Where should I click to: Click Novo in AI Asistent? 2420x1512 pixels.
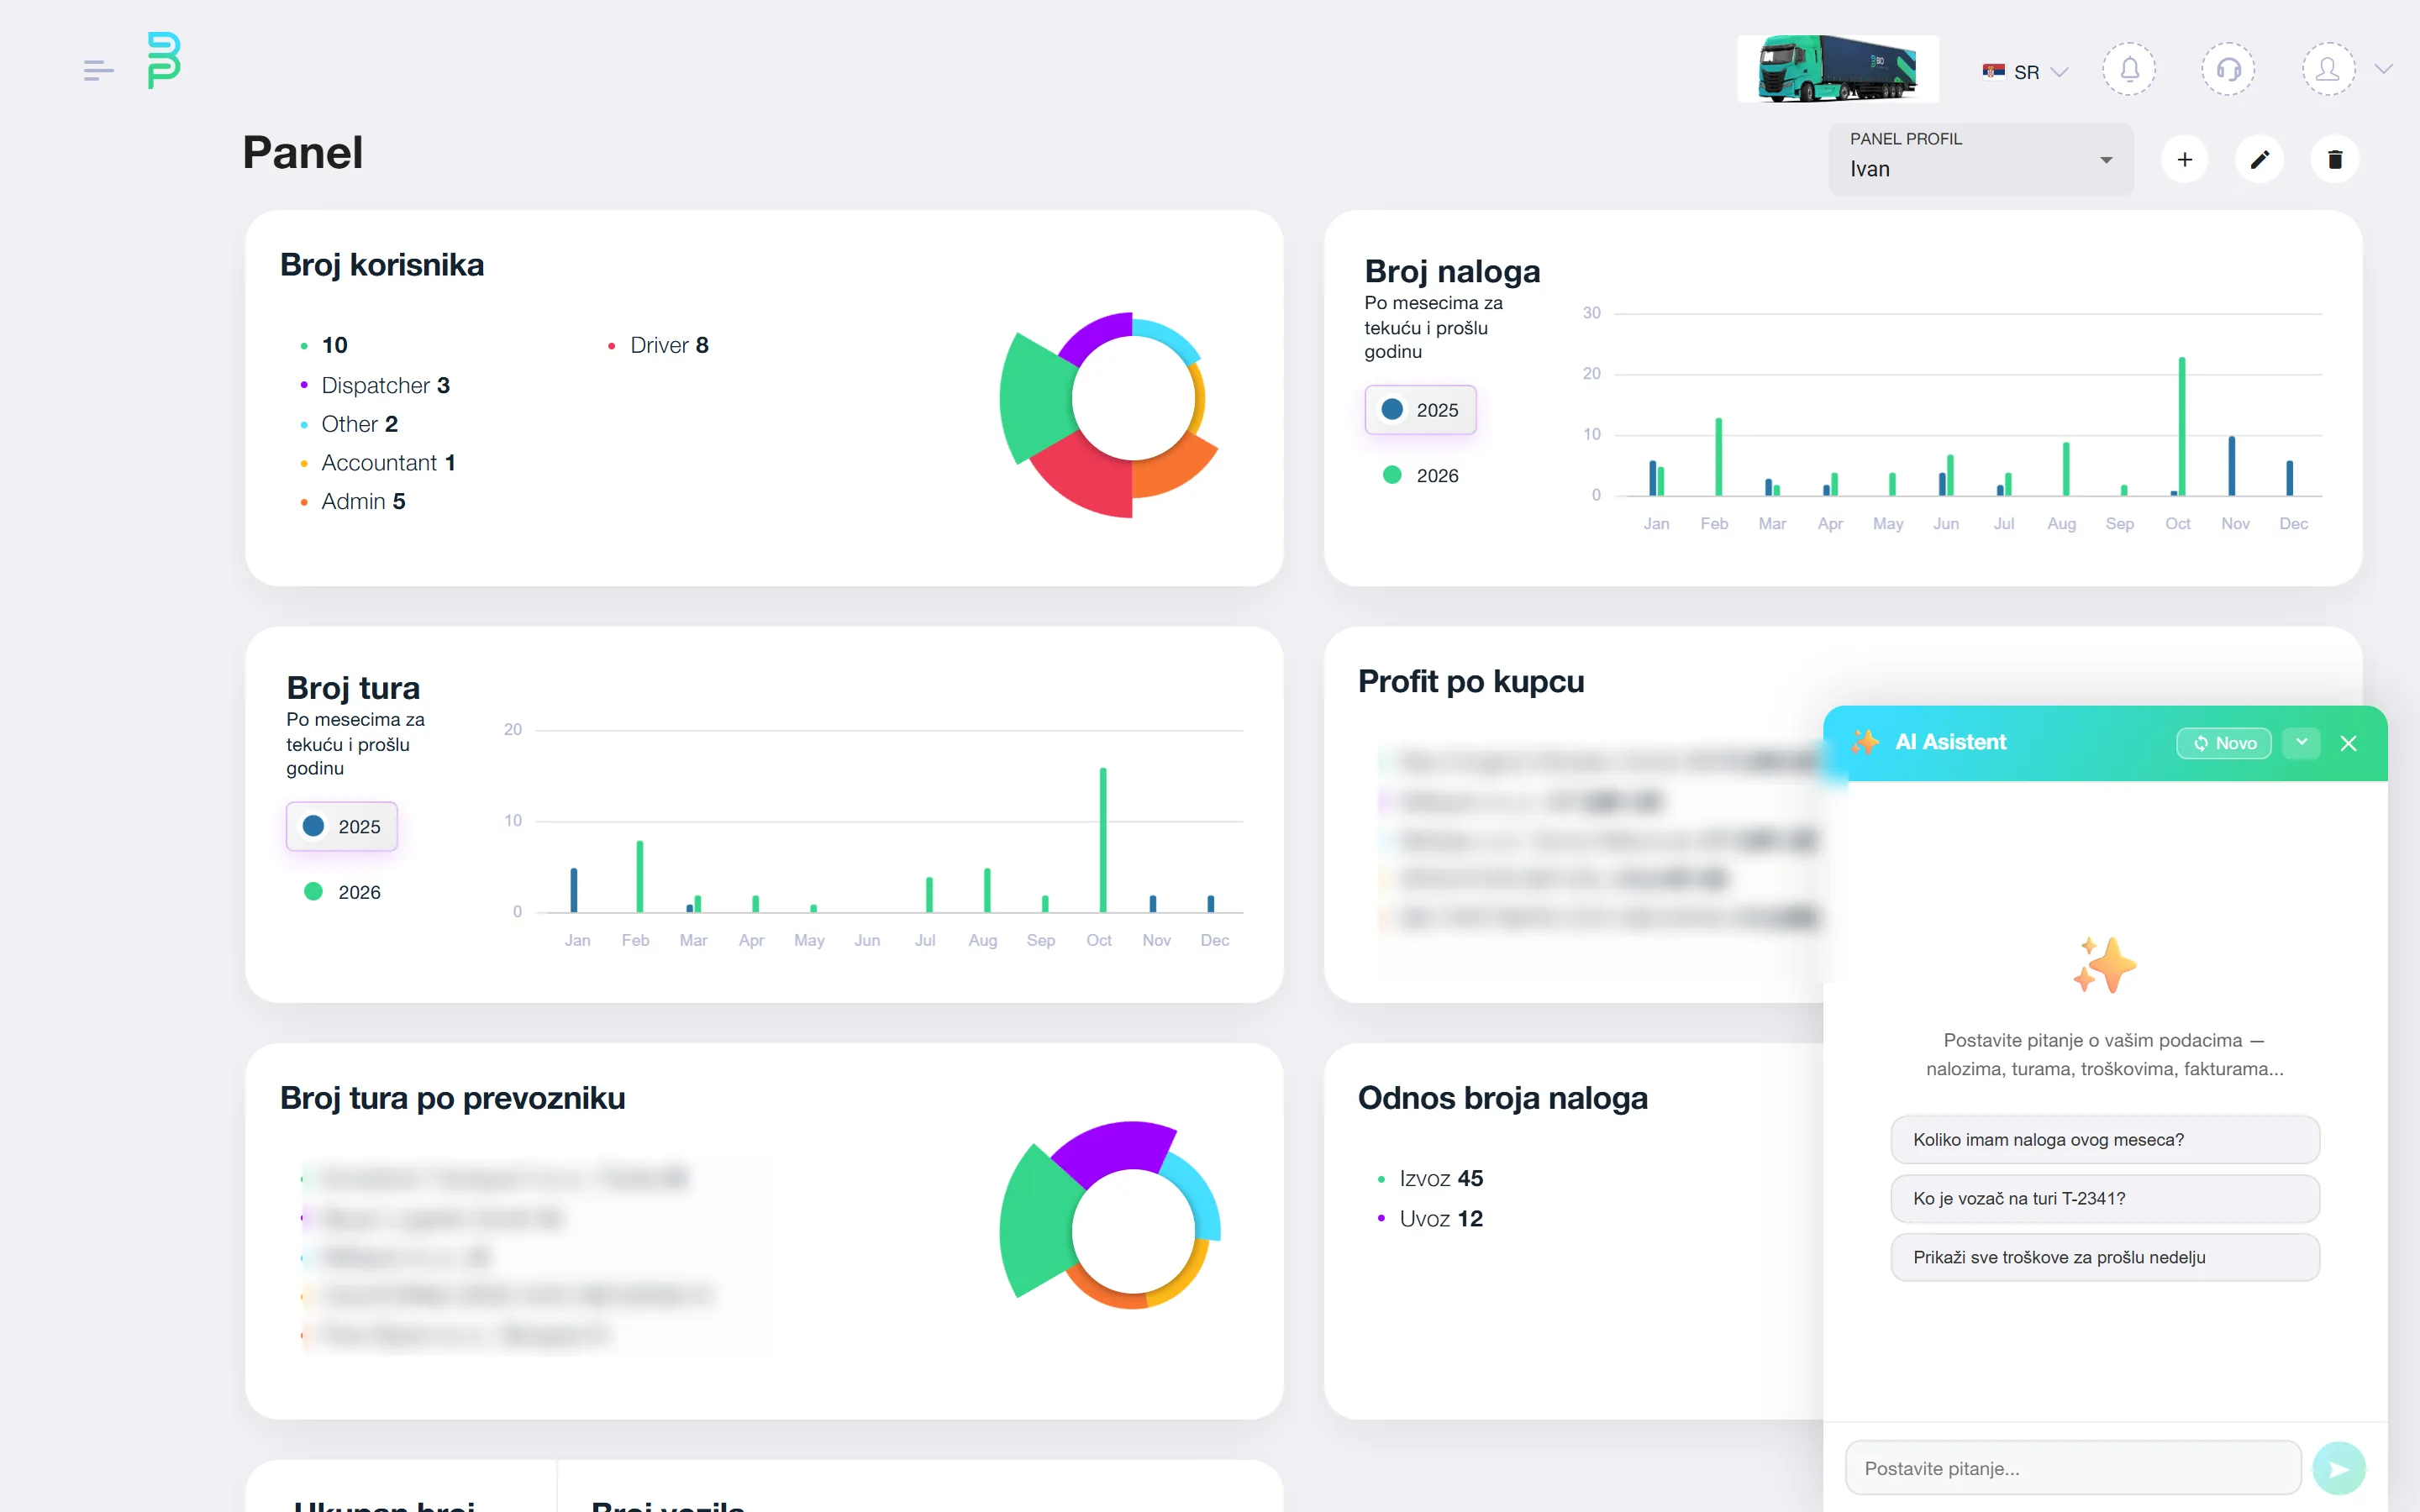[x=2224, y=743]
